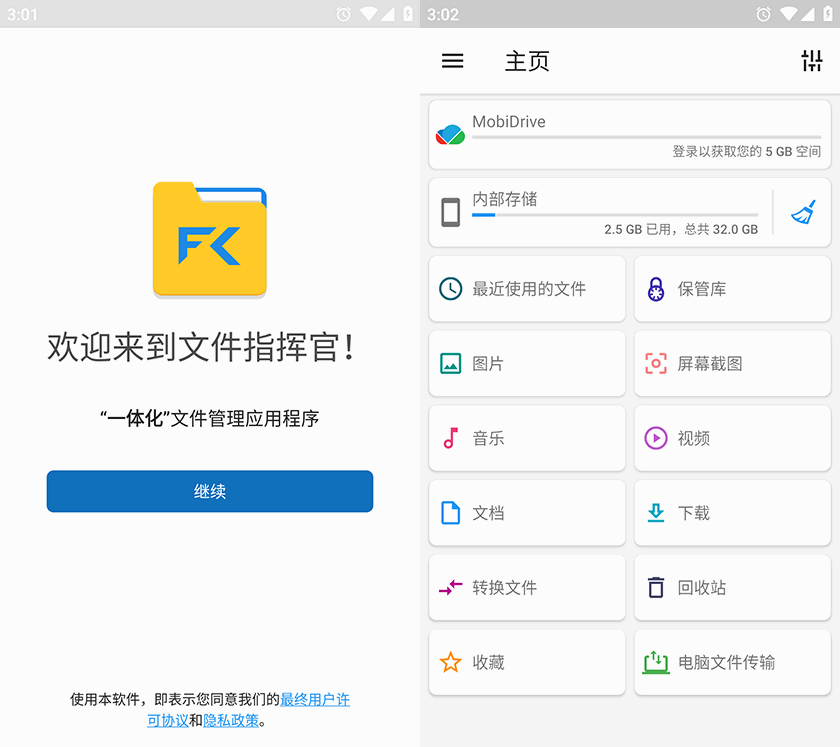The height and width of the screenshot is (747, 840).
Task: Tap the 主页 title
Action: pyautogui.click(x=527, y=61)
